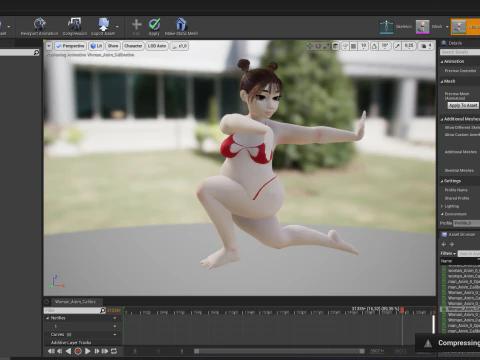Open the Lit view mode menu
The height and width of the screenshot is (360, 480).
point(96,46)
